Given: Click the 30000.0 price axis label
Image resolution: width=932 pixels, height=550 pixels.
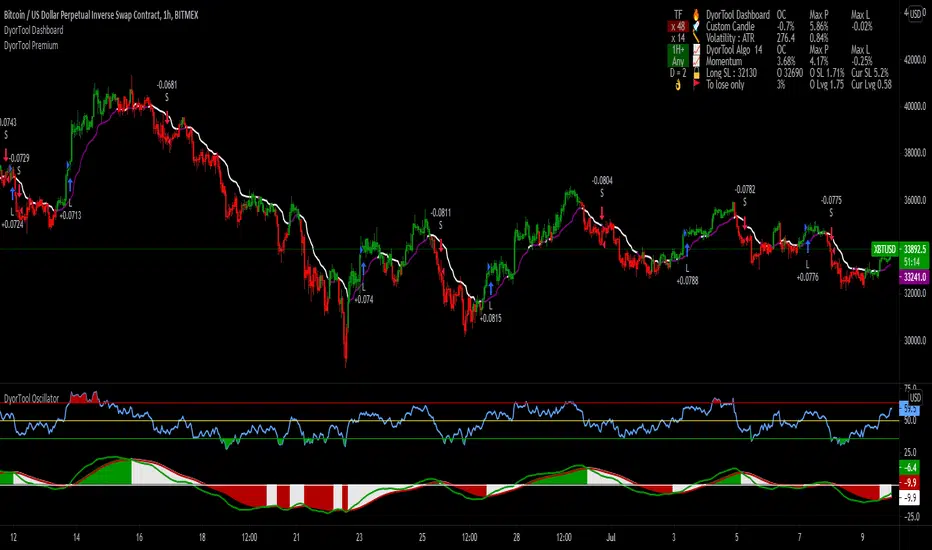Looking at the screenshot, I should coord(915,341).
